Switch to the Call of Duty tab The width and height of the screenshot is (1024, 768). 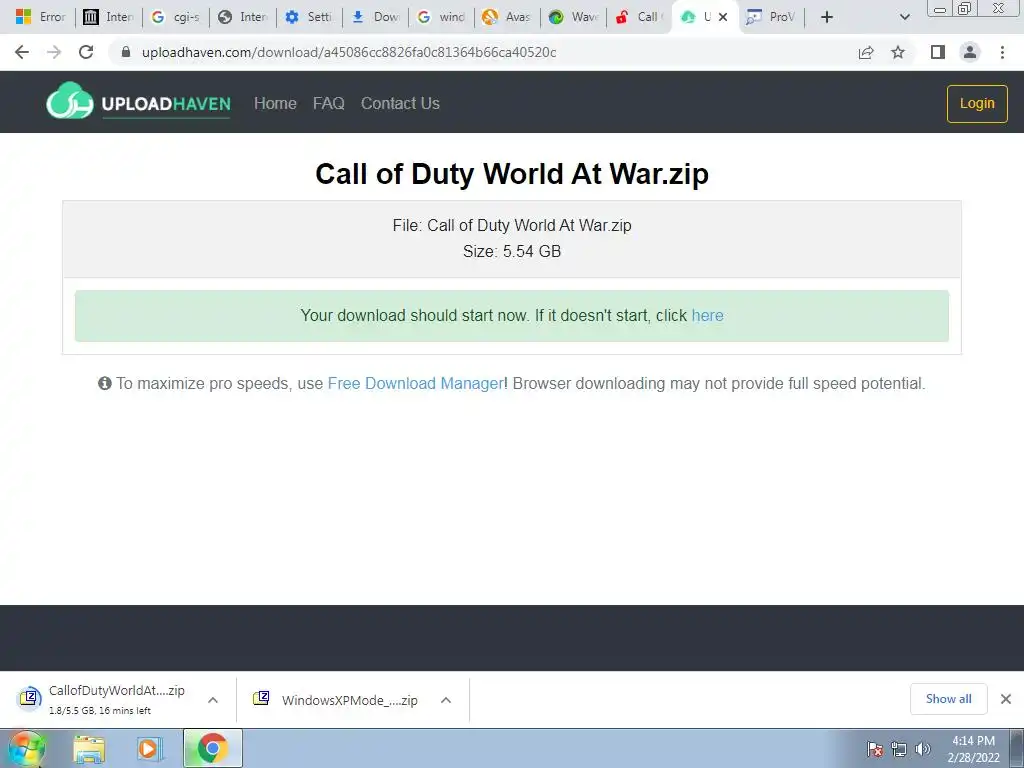pos(640,17)
